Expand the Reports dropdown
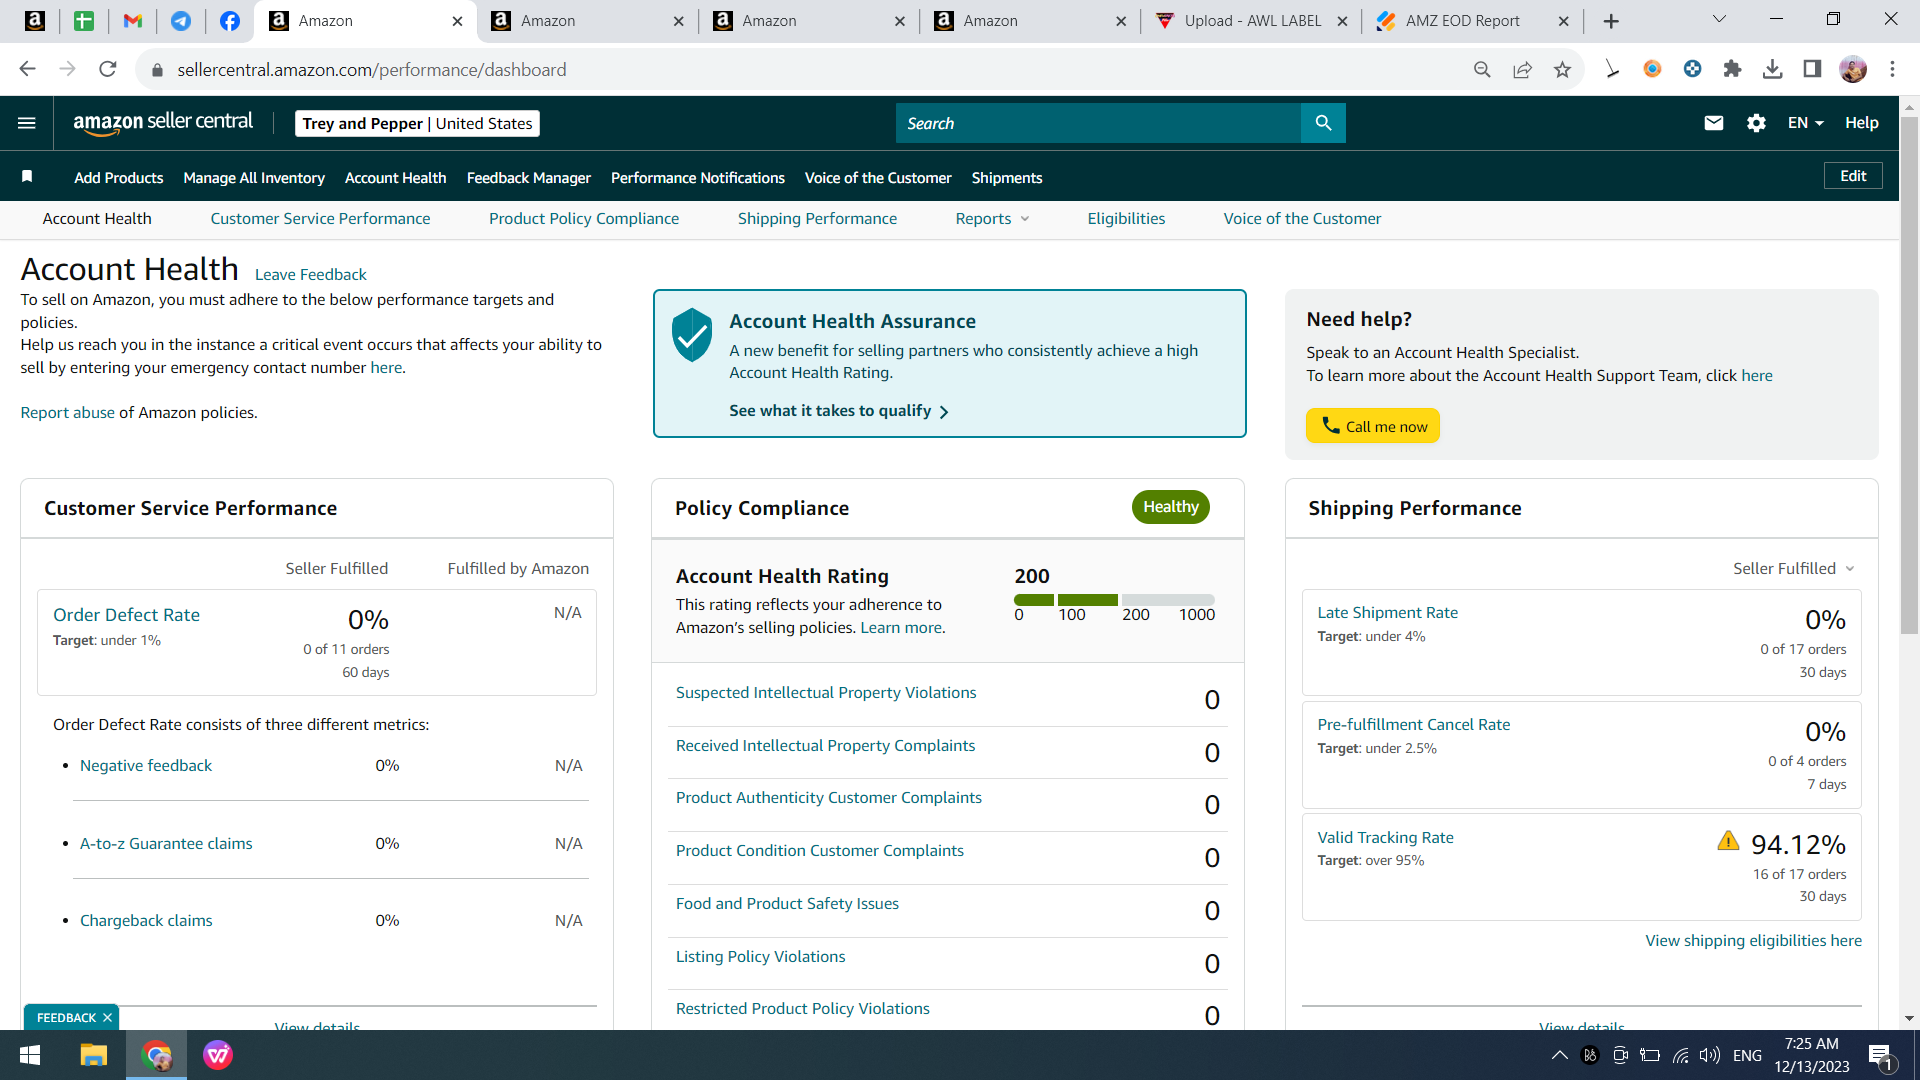 pyautogui.click(x=992, y=219)
